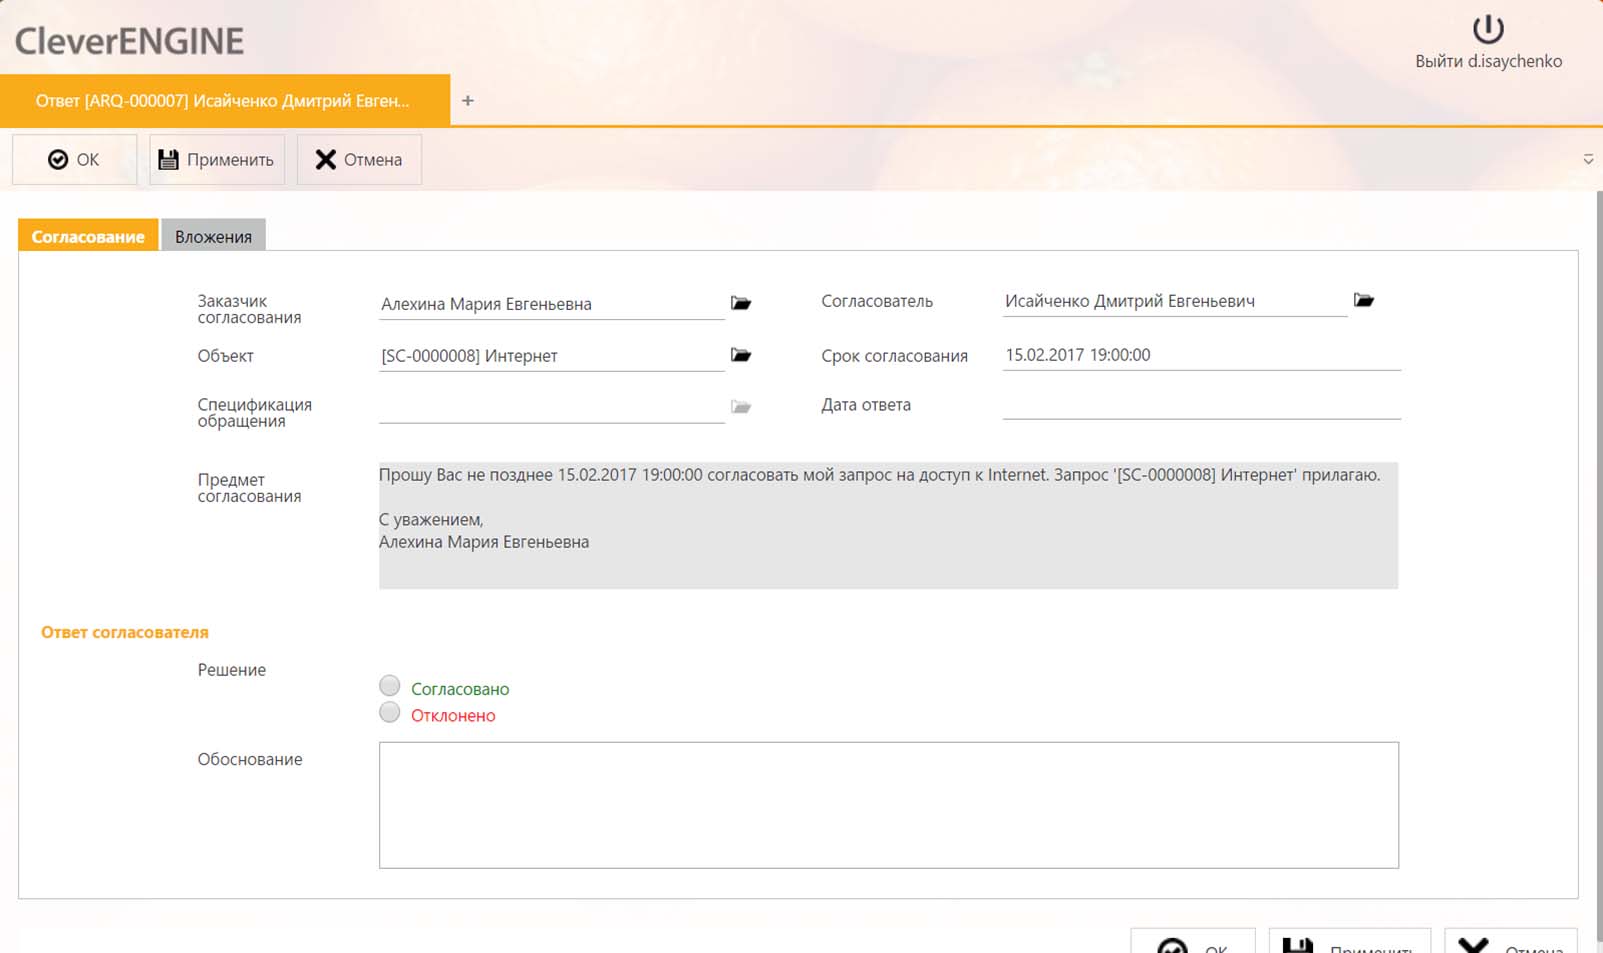Click the bottom OK button
1603x953 pixels.
[1193, 941]
